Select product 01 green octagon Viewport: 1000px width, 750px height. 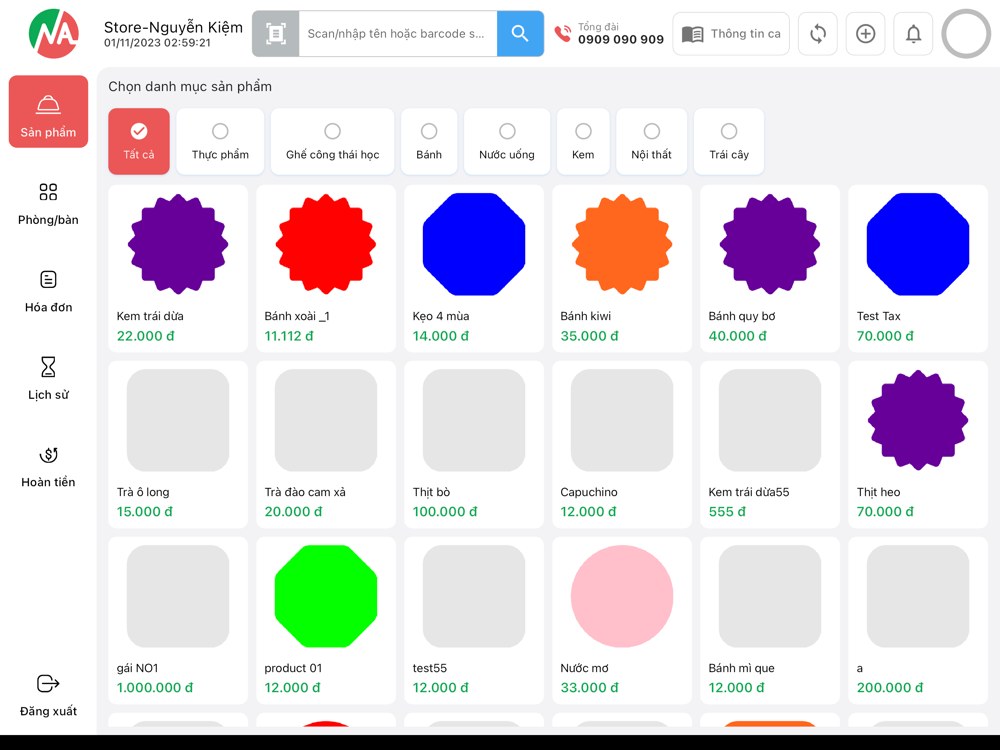pyautogui.click(x=326, y=621)
